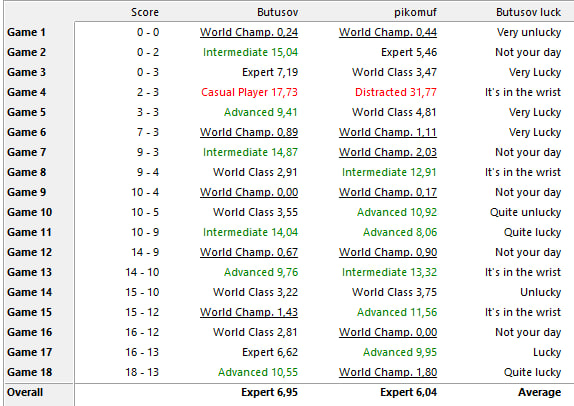Open Butusov's World Champ. 1,43 link in Game 15

[249, 312]
